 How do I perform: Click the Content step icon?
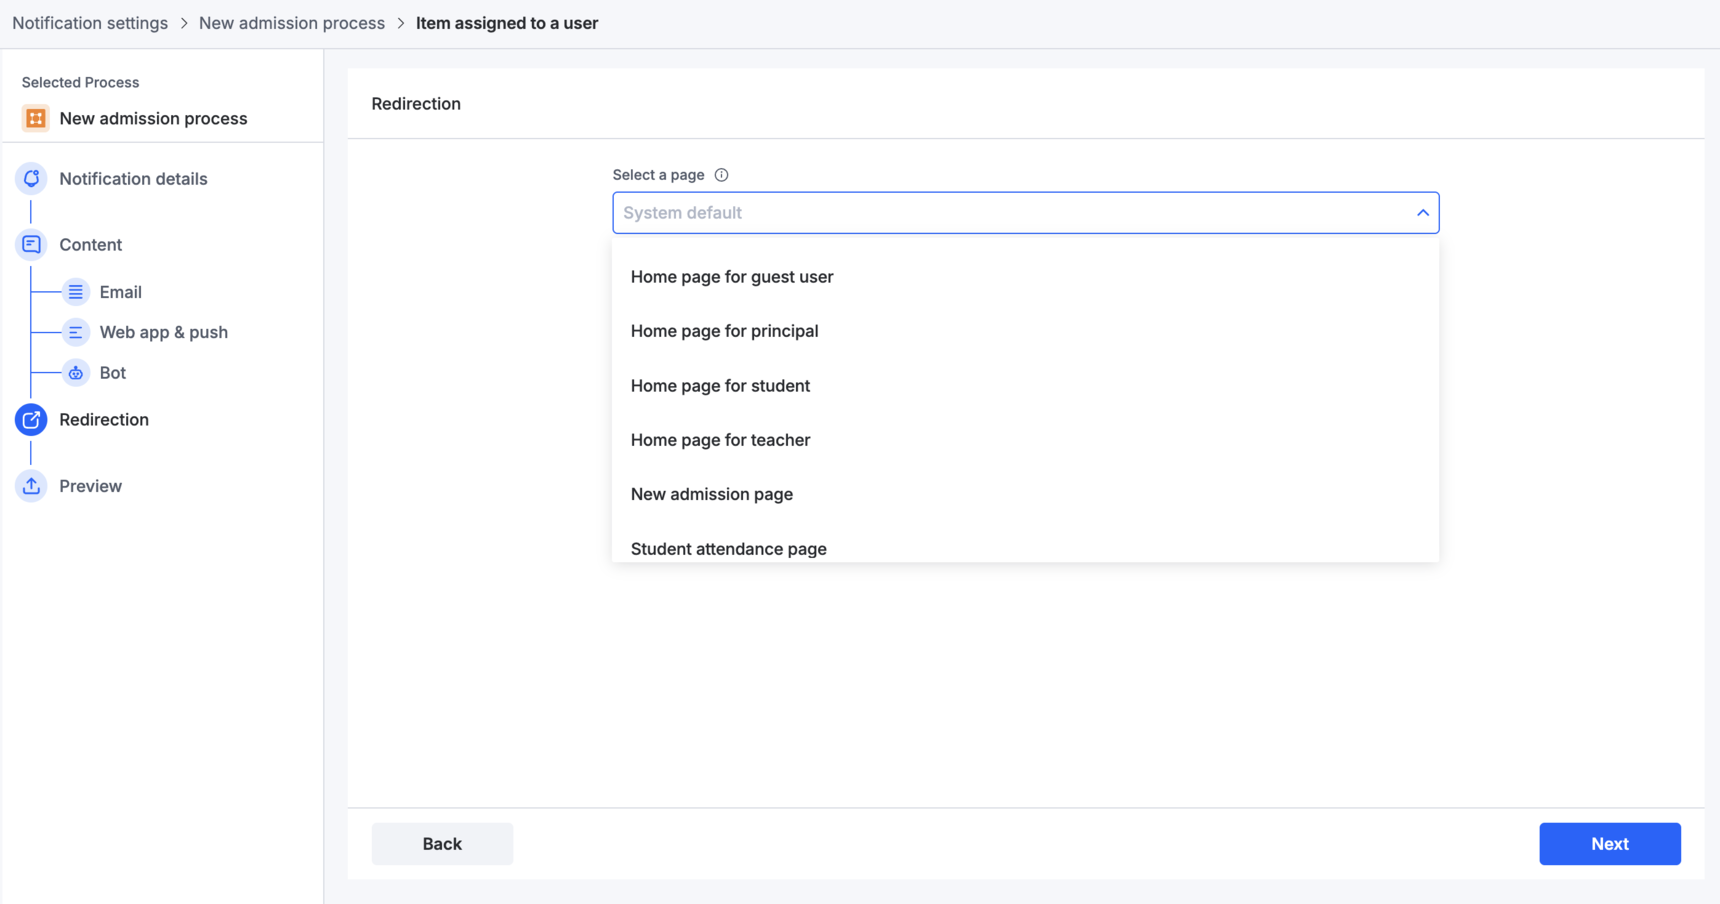pyautogui.click(x=31, y=245)
